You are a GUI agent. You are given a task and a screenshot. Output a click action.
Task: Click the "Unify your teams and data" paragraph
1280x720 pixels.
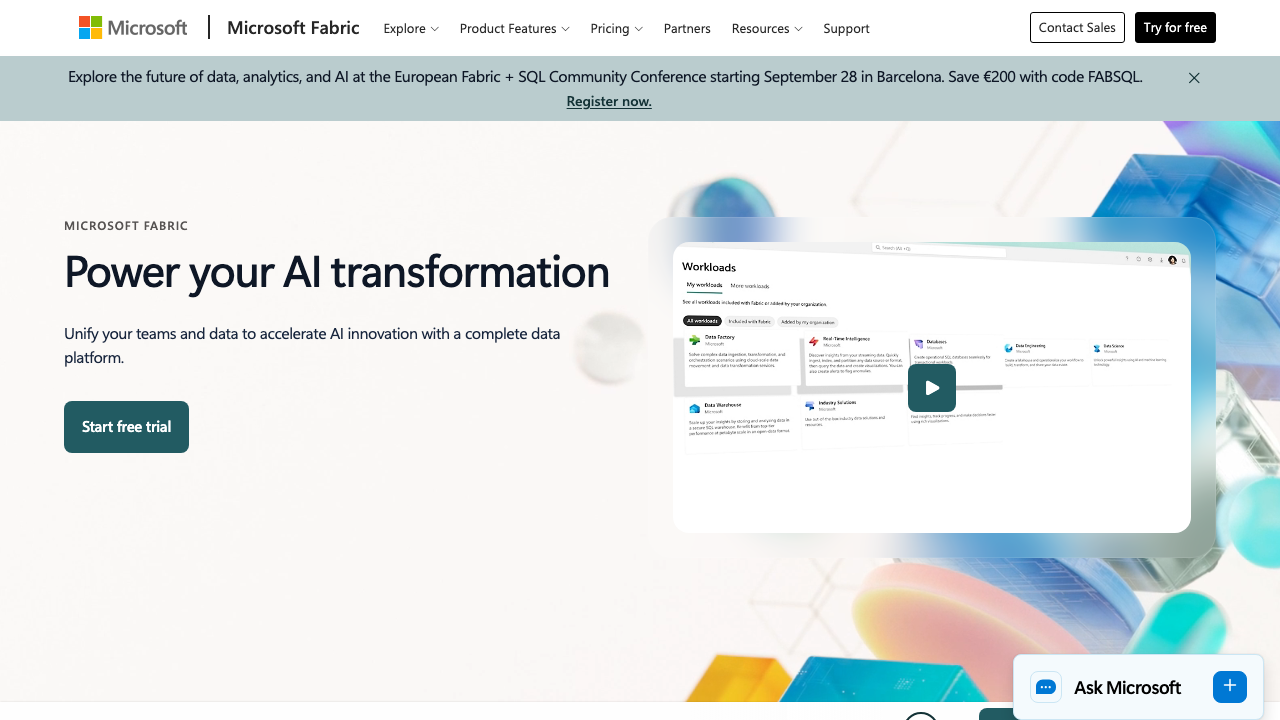pyautogui.click(x=312, y=345)
